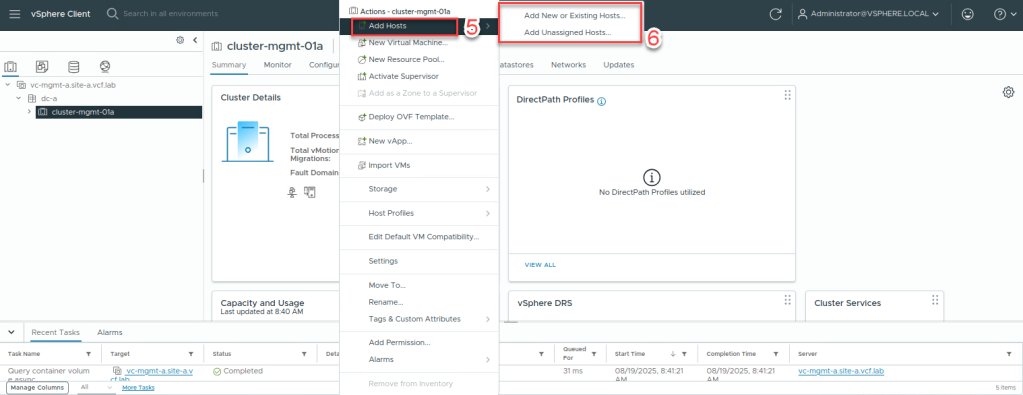1023x395 pixels.
Task: Collapse the dc-a datacenter node
Action: click(x=19, y=99)
